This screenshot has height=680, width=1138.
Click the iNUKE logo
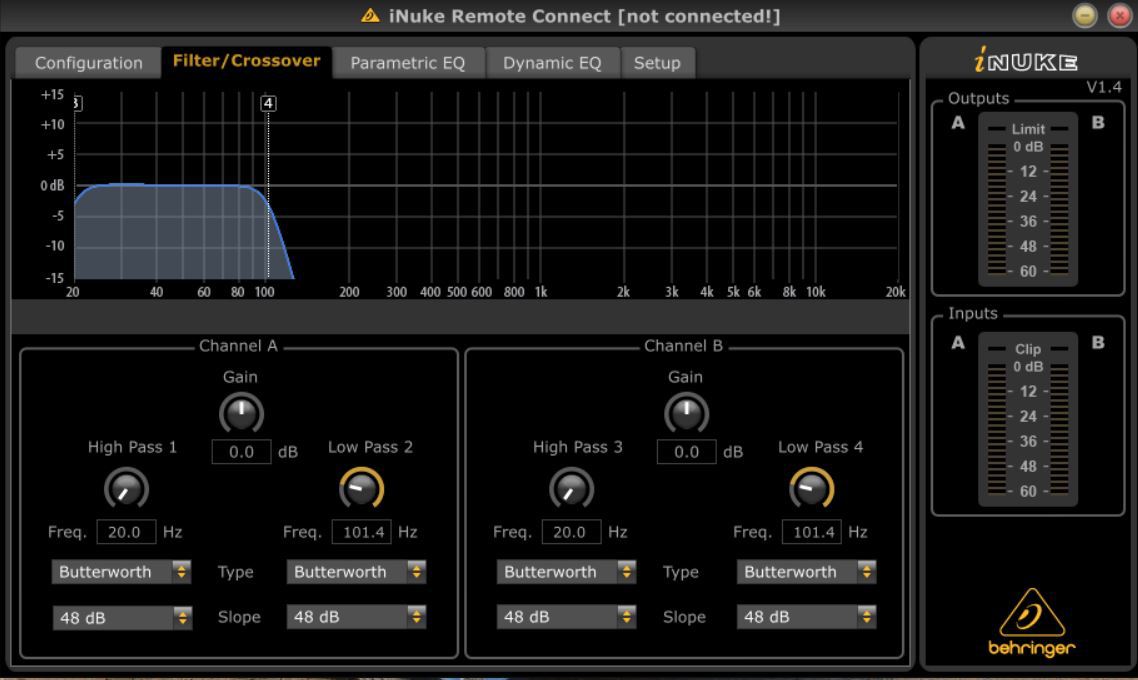(1025, 61)
